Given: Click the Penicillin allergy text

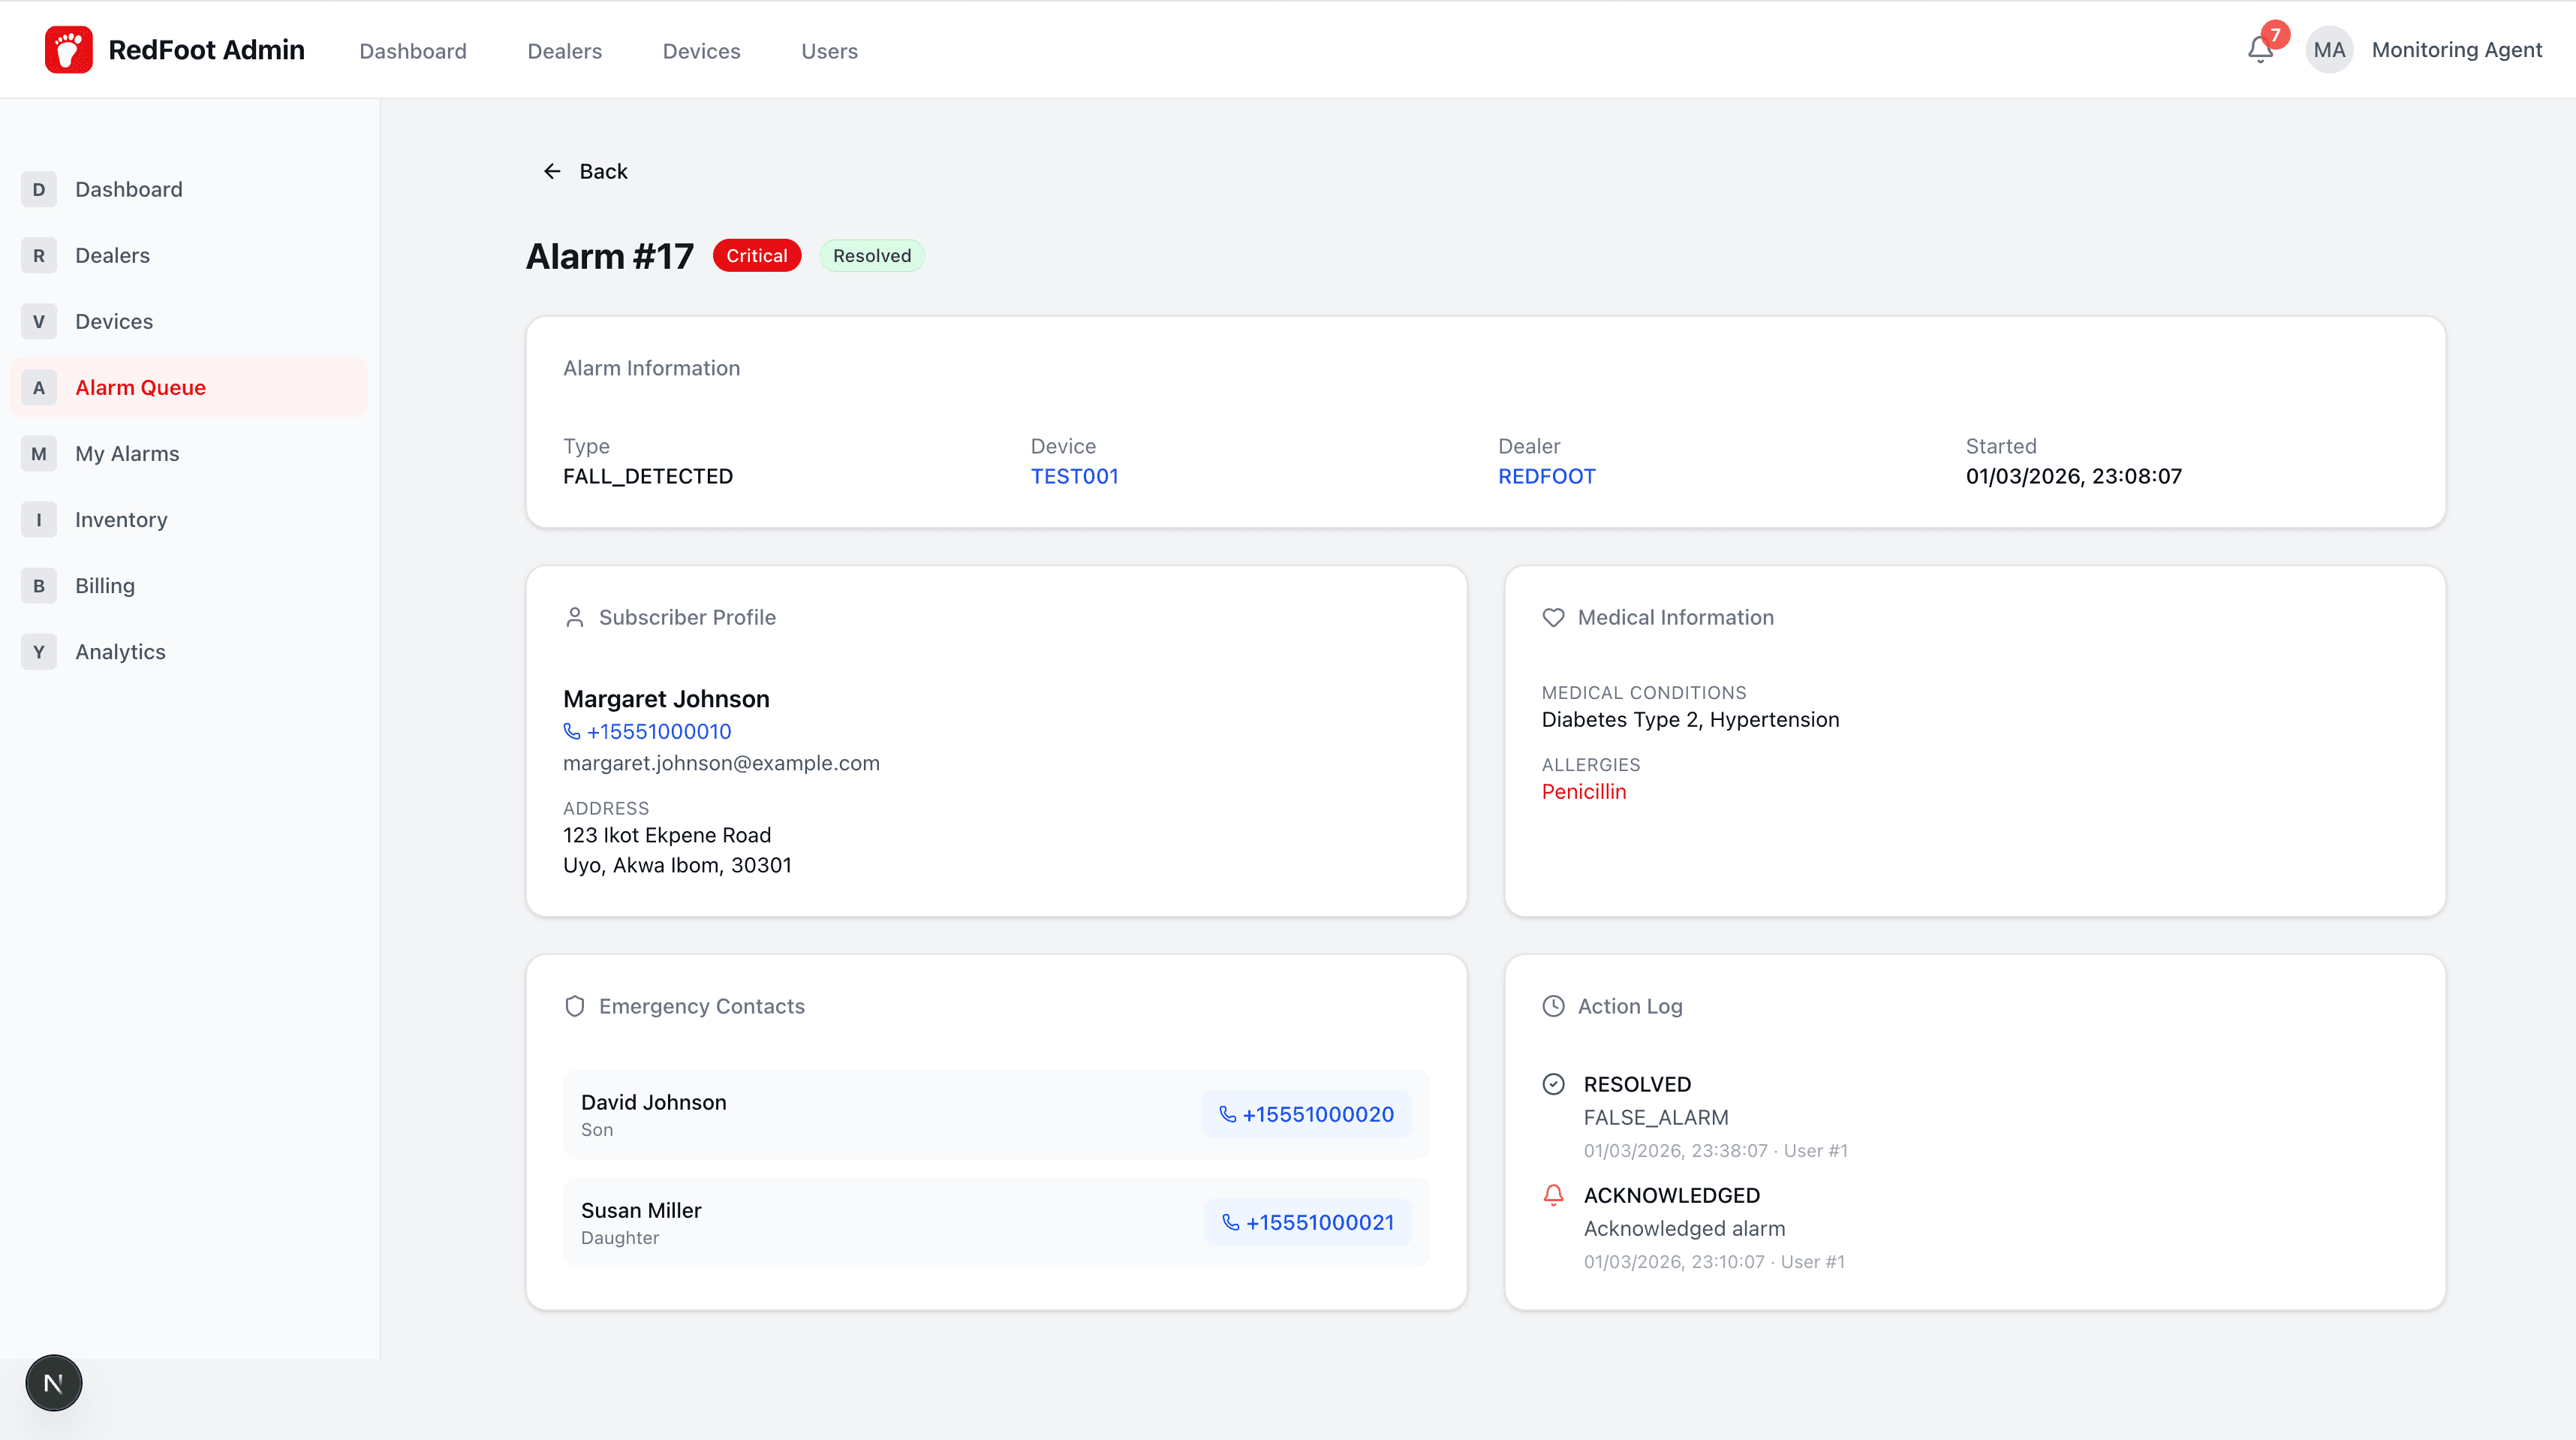Looking at the screenshot, I should coord(1584,791).
